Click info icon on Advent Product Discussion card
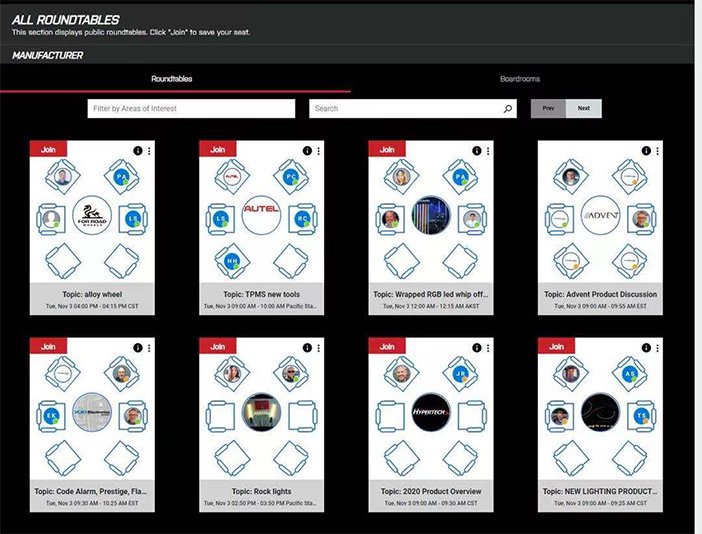This screenshot has width=702, height=534. (x=646, y=151)
